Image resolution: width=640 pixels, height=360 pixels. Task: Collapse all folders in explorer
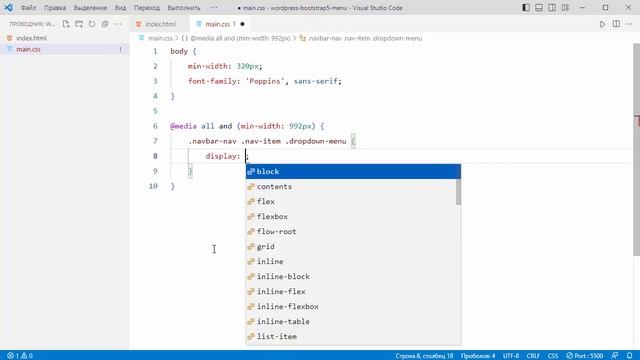coord(105,24)
